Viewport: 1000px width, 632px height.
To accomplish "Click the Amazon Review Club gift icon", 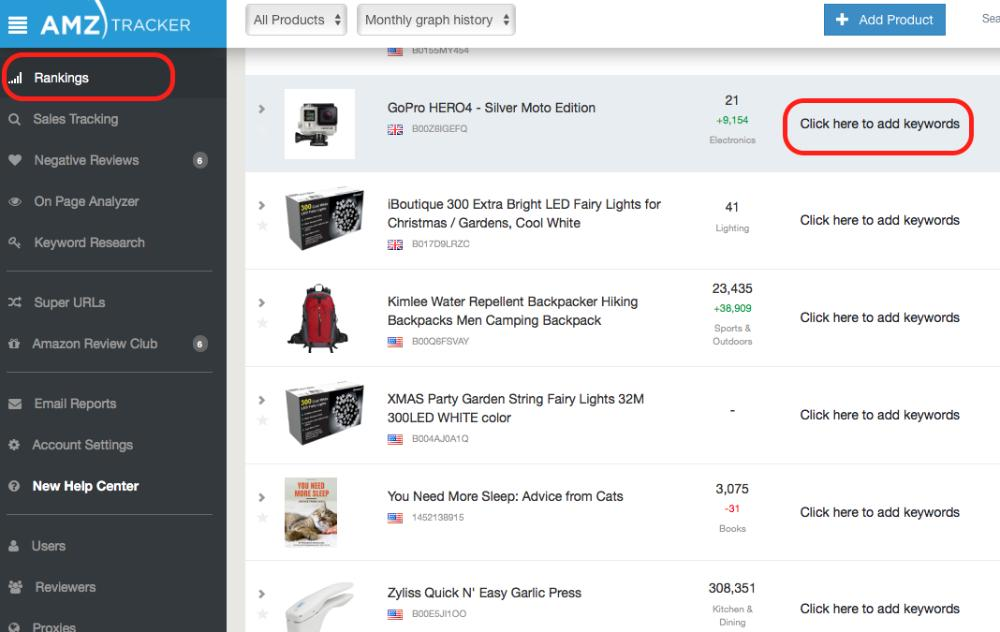I will (14, 344).
